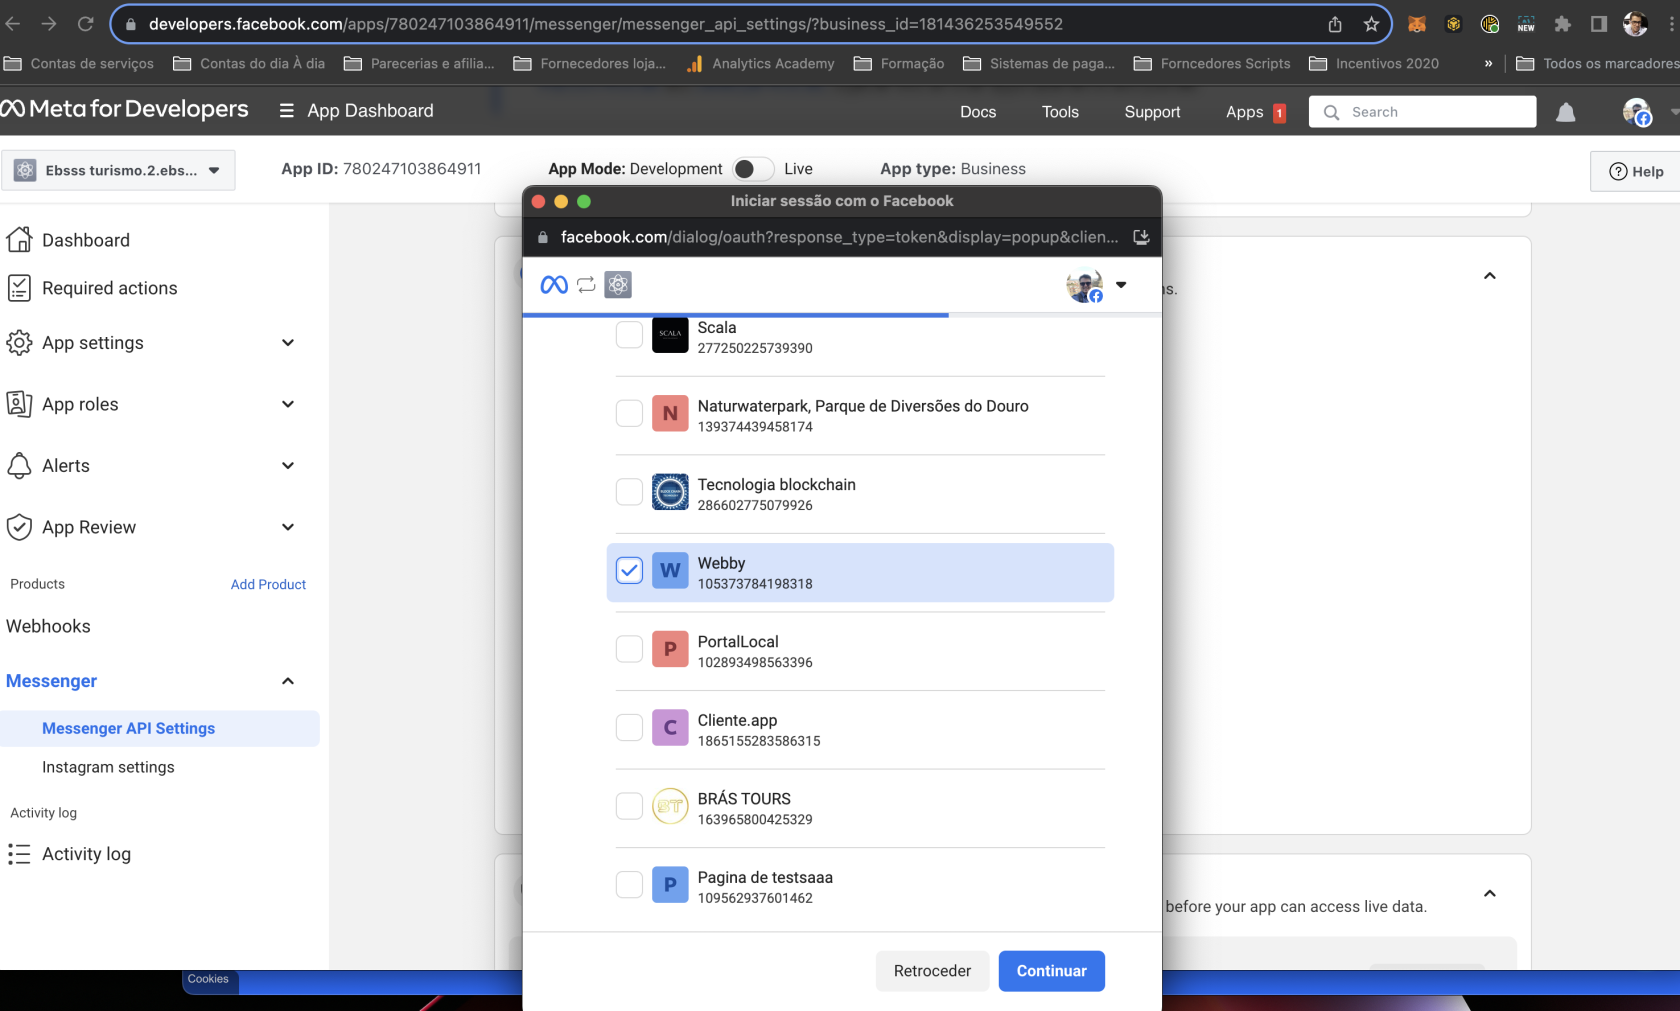Open the App Dashboard hamburger menu

pyautogui.click(x=286, y=111)
